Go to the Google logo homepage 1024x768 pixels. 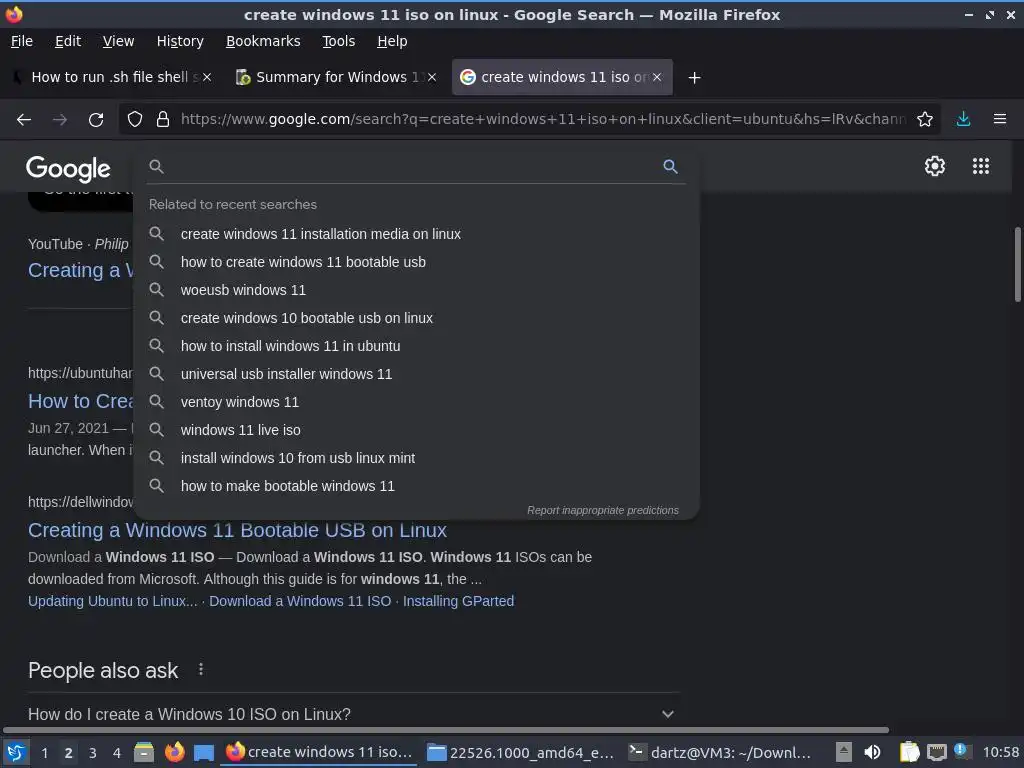(68, 168)
